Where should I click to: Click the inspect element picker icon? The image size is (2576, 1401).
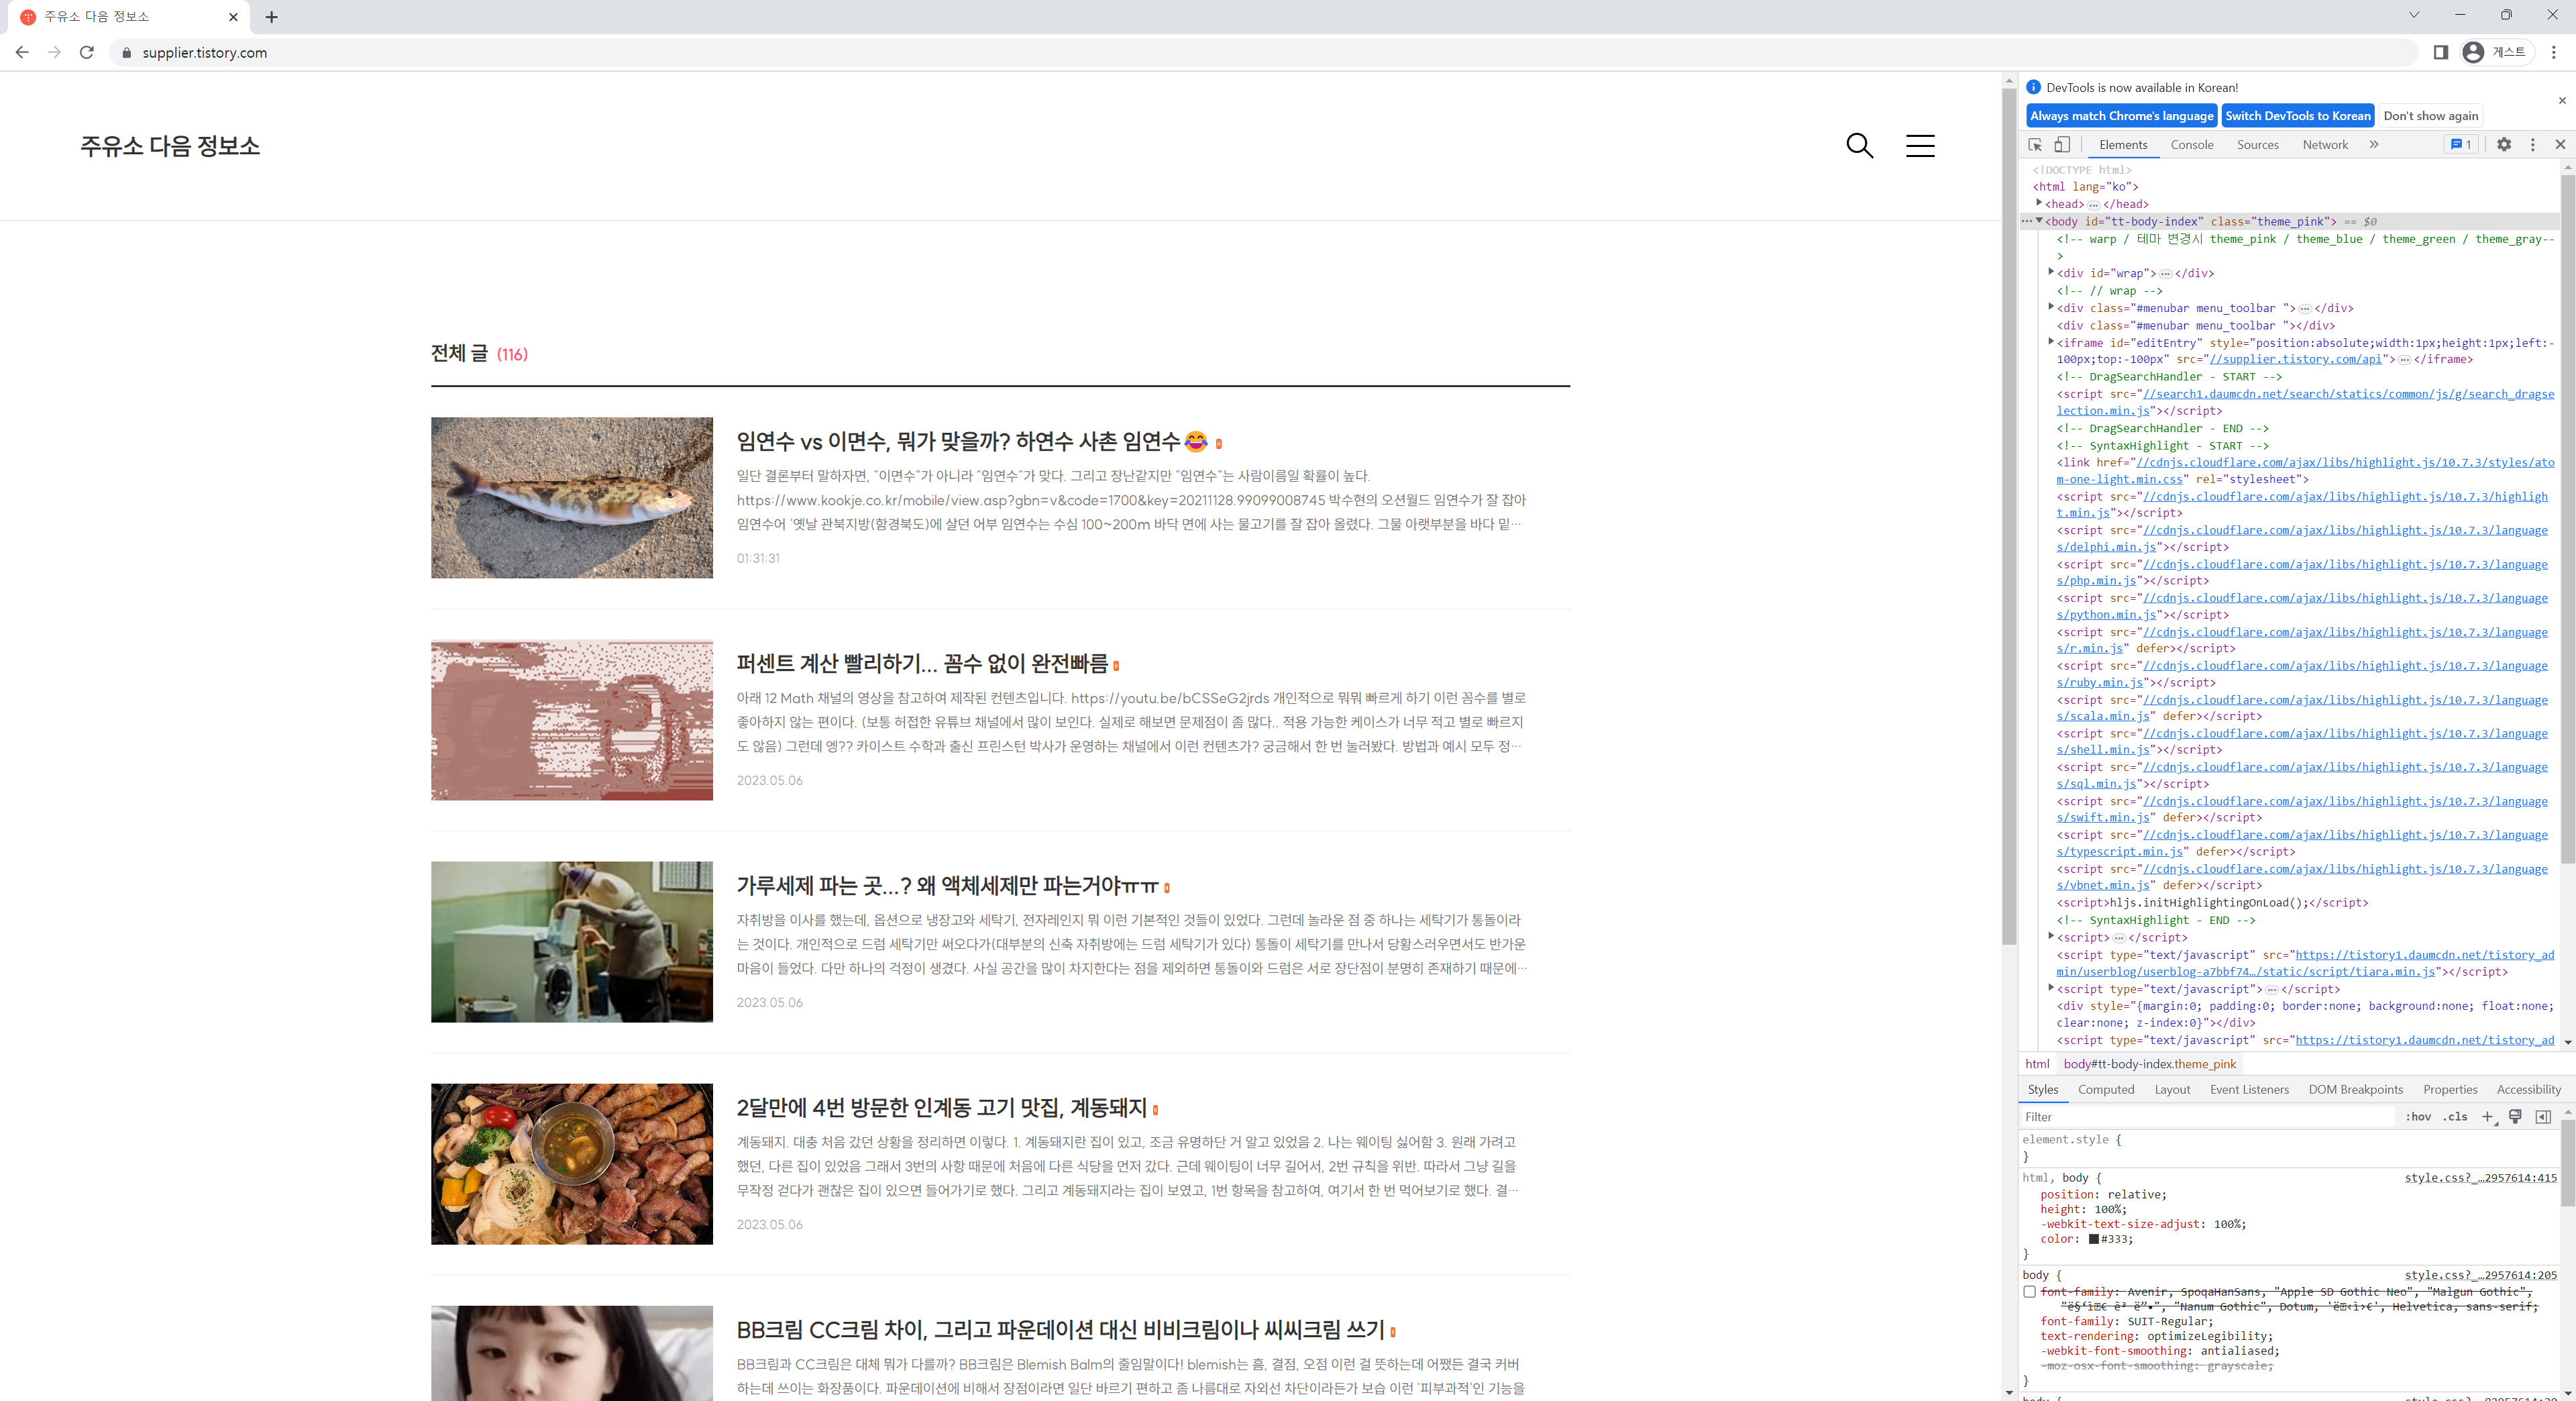(x=2035, y=145)
